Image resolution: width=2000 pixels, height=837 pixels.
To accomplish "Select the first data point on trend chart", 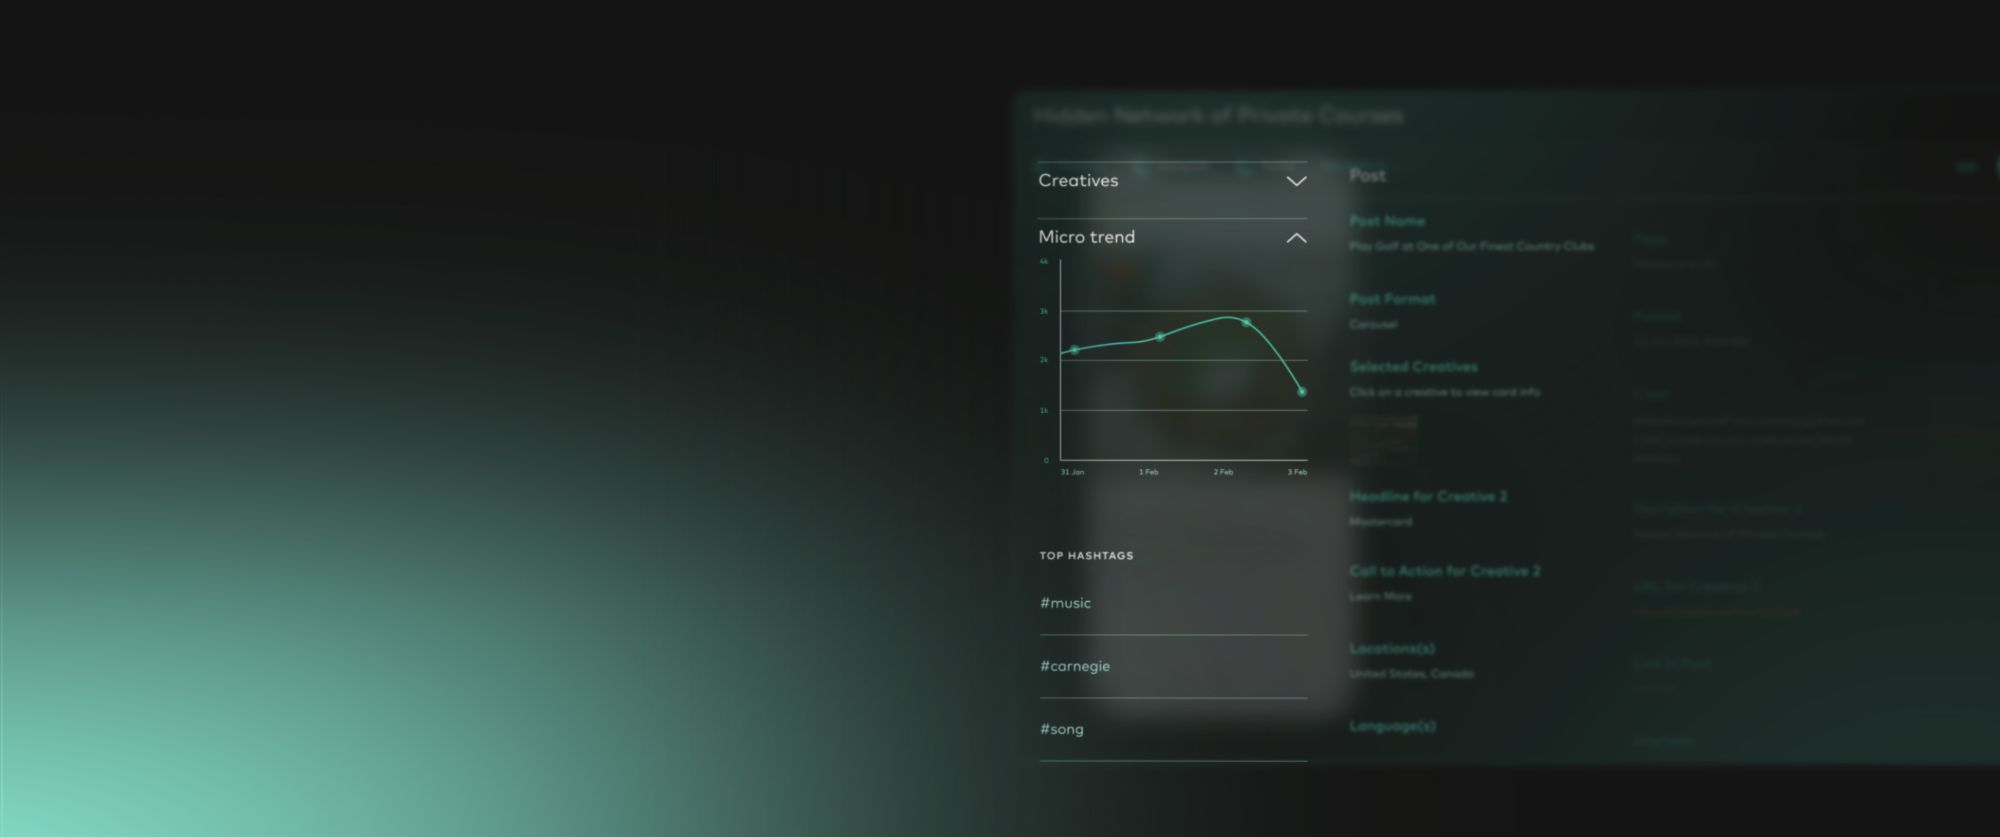I will 1075,350.
